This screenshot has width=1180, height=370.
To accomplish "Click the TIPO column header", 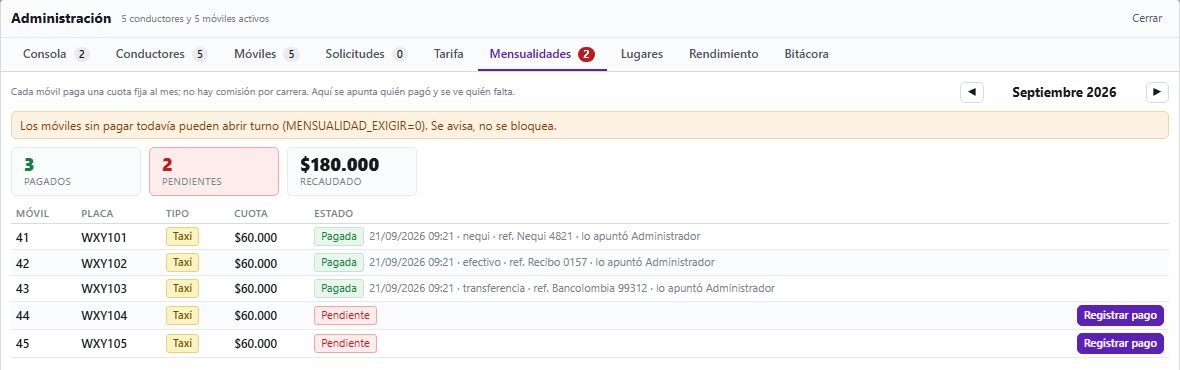I will pos(178,214).
